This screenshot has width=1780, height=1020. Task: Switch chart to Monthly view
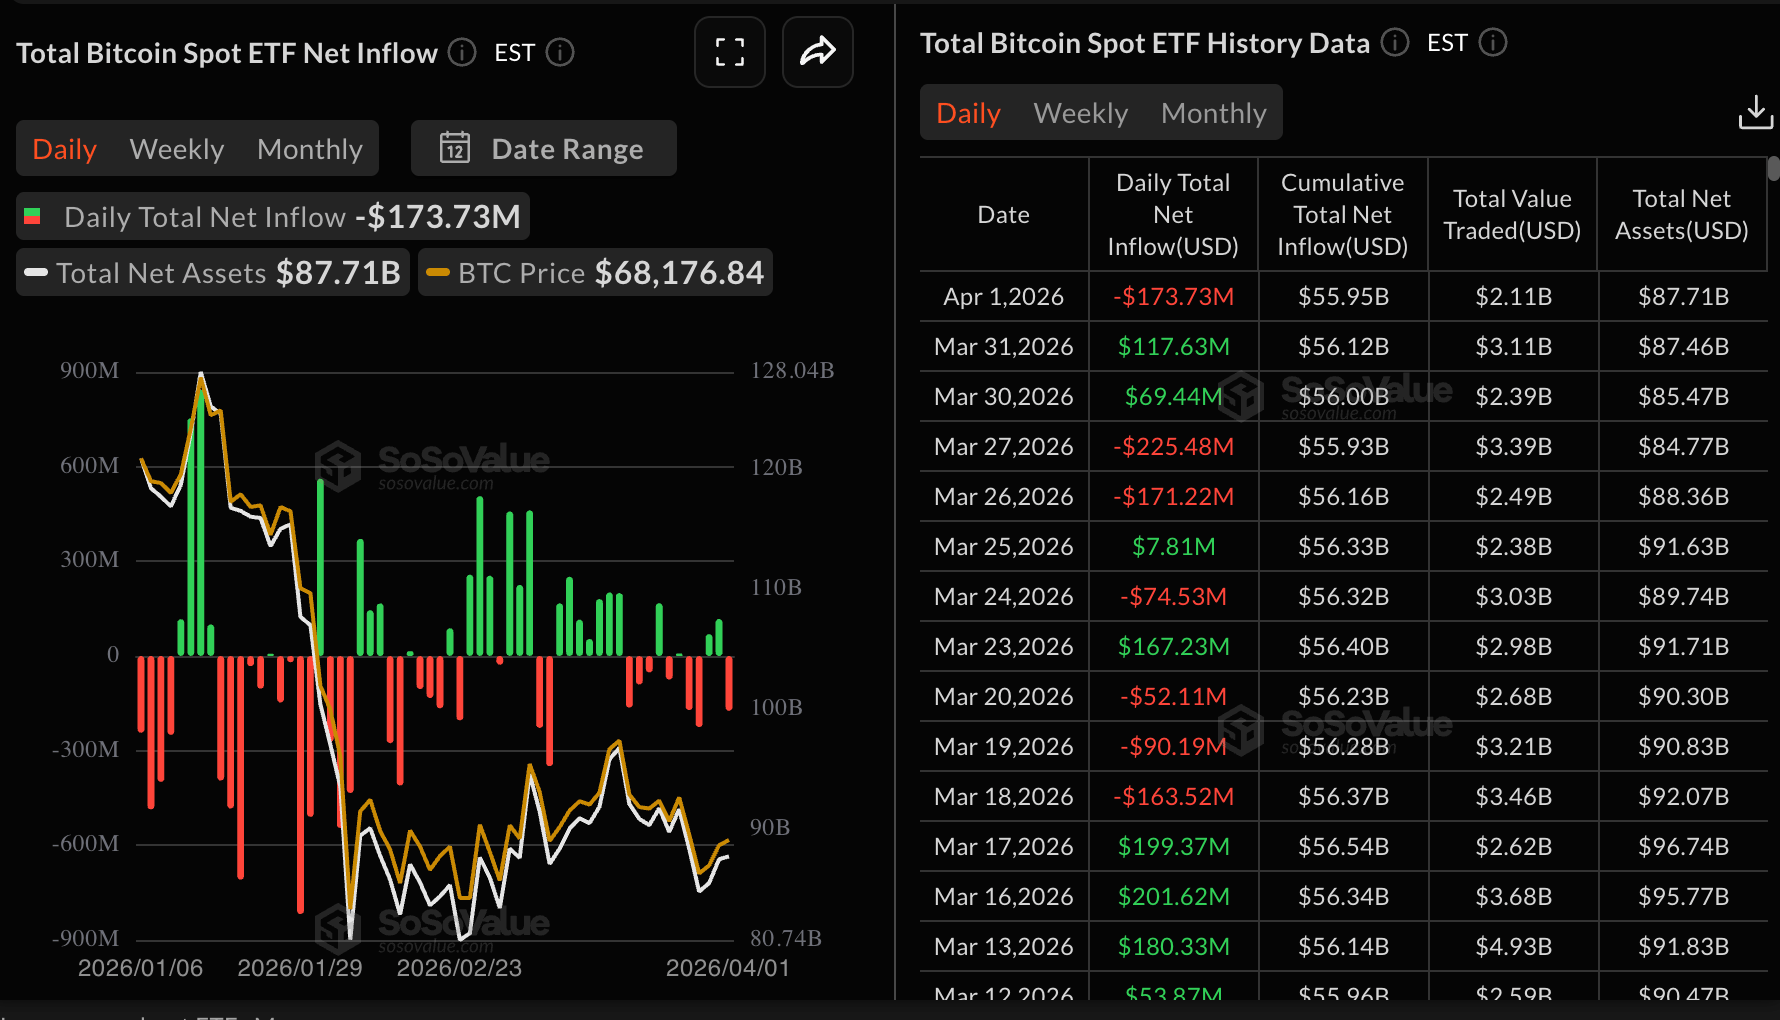pos(309,149)
